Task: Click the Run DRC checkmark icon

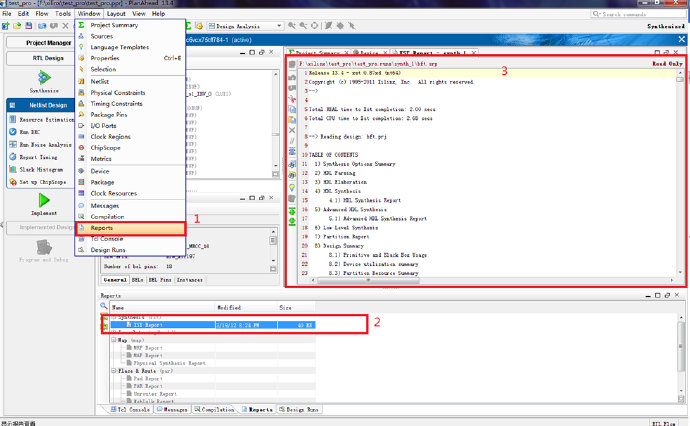Action: [x=12, y=132]
